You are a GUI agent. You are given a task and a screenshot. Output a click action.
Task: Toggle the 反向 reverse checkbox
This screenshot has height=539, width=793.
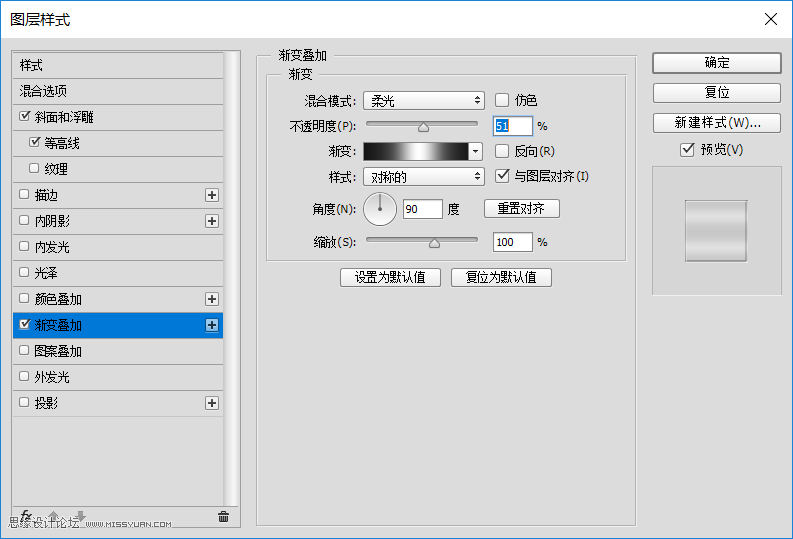(502, 151)
